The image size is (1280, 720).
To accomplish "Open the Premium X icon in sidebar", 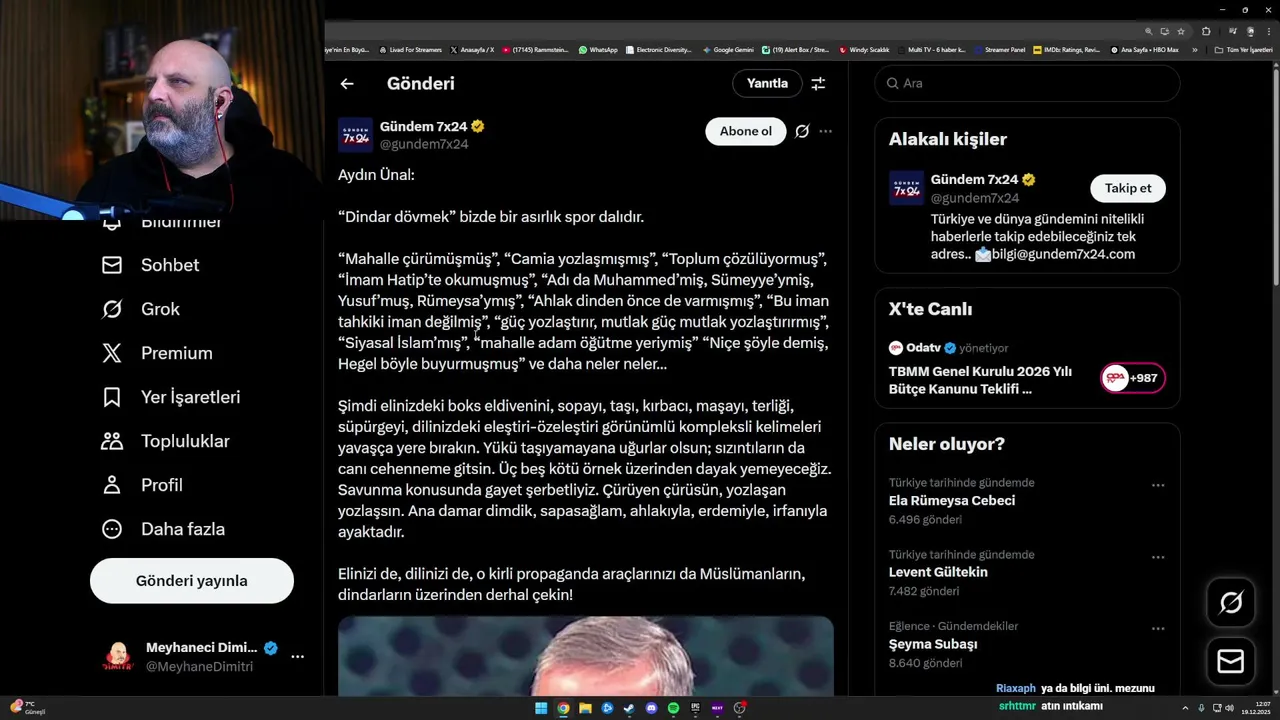I will pyautogui.click(x=112, y=353).
